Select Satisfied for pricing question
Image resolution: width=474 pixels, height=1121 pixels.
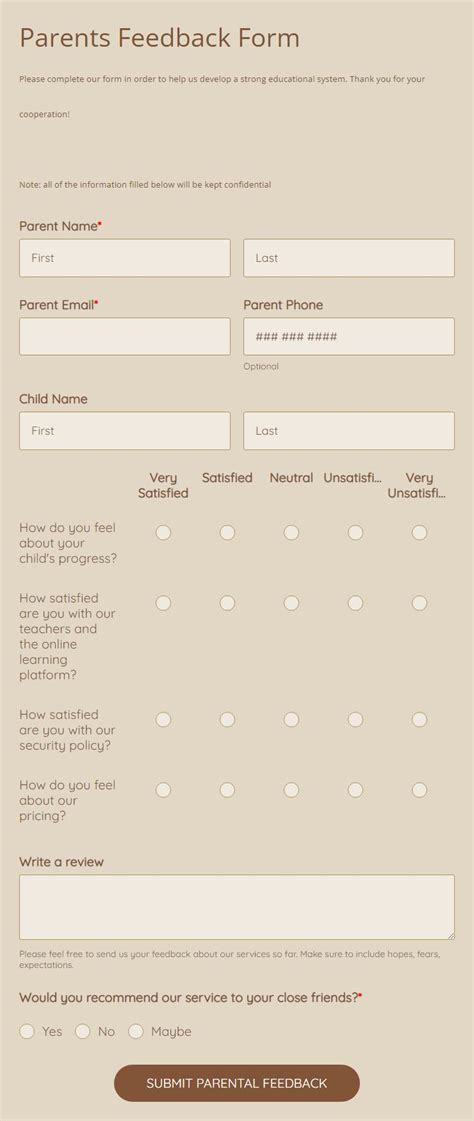point(227,790)
